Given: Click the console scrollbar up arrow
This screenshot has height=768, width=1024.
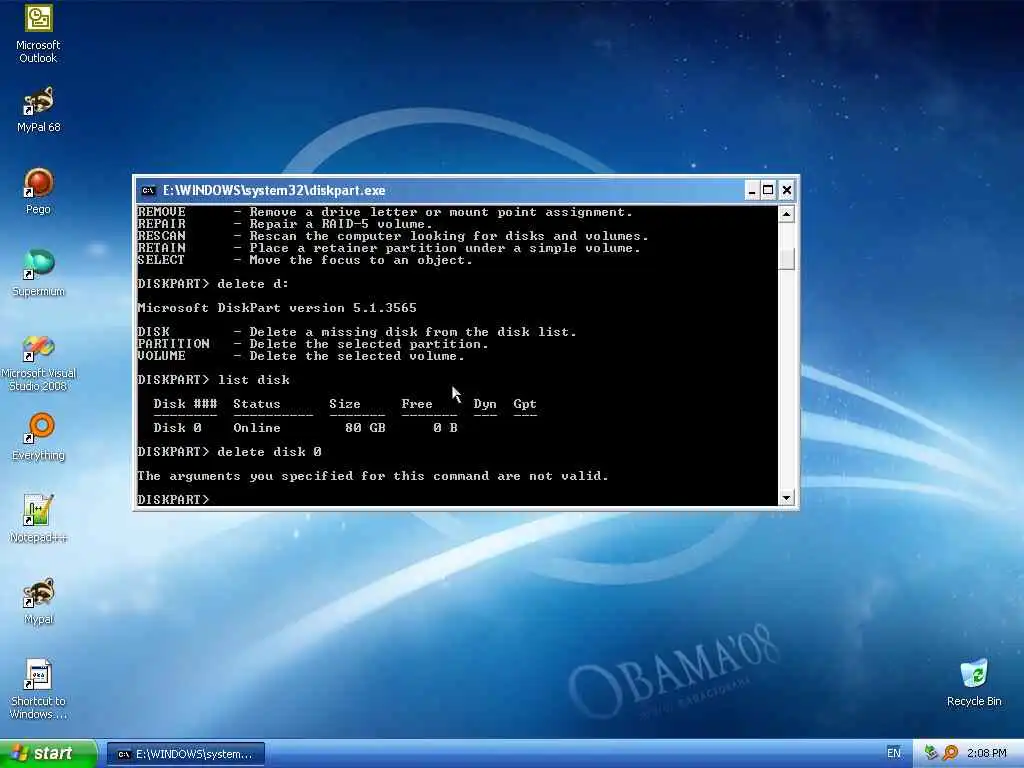Looking at the screenshot, I should (786, 214).
